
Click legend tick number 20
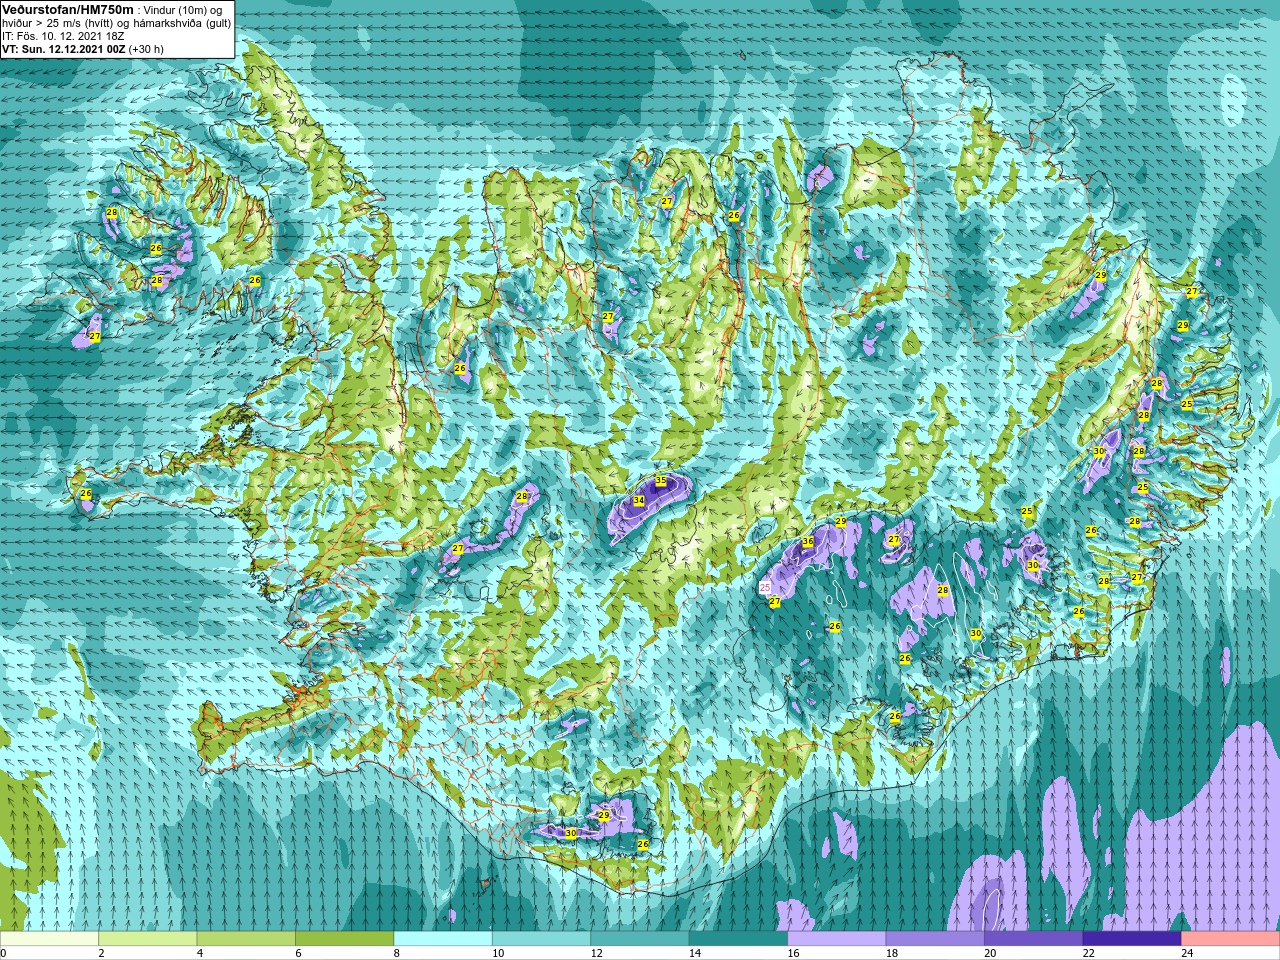pyautogui.click(x=991, y=953)
